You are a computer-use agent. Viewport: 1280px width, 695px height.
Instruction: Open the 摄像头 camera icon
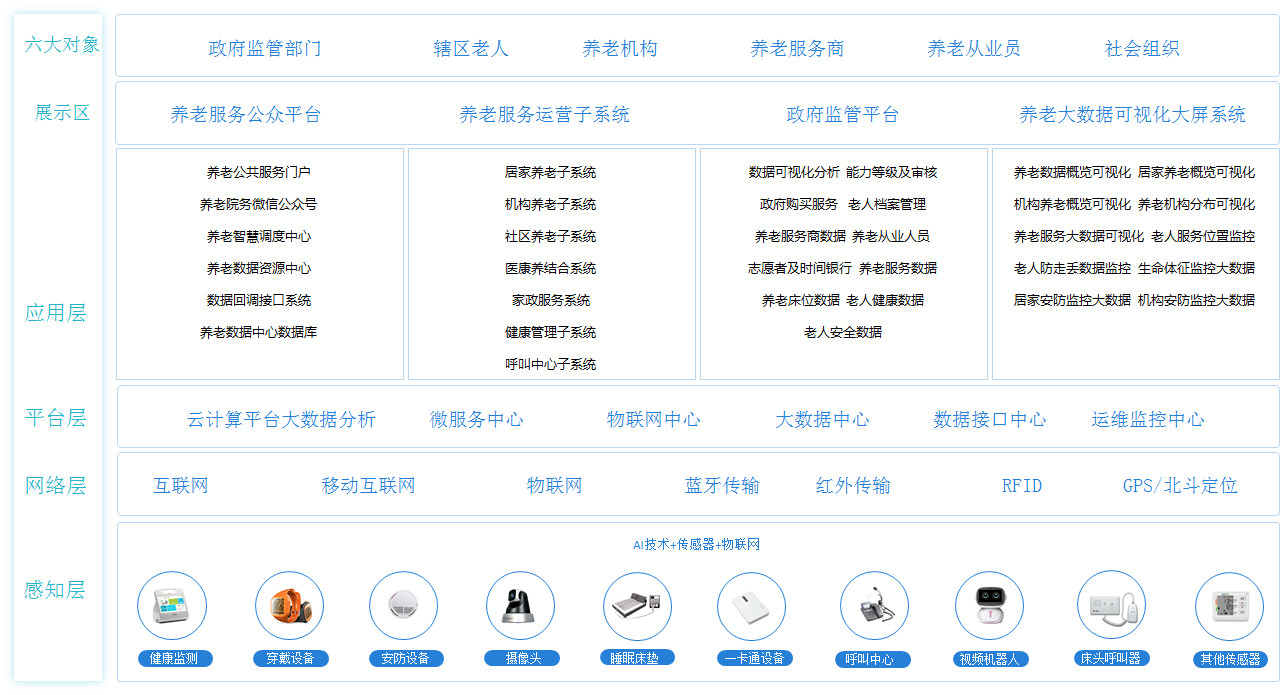coord(520,606)
